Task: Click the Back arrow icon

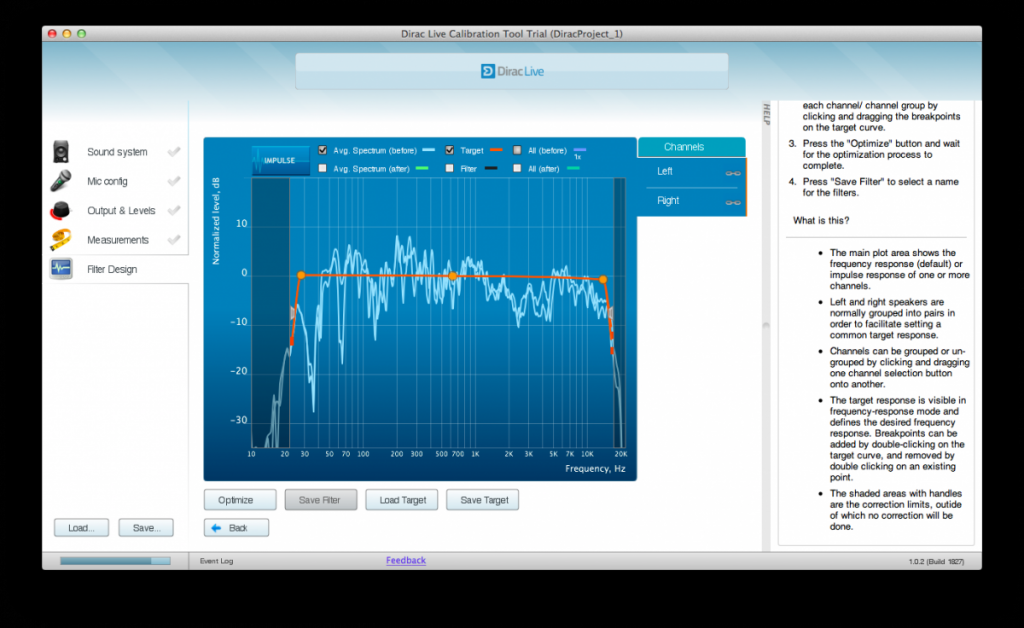Action: point(216,527)
